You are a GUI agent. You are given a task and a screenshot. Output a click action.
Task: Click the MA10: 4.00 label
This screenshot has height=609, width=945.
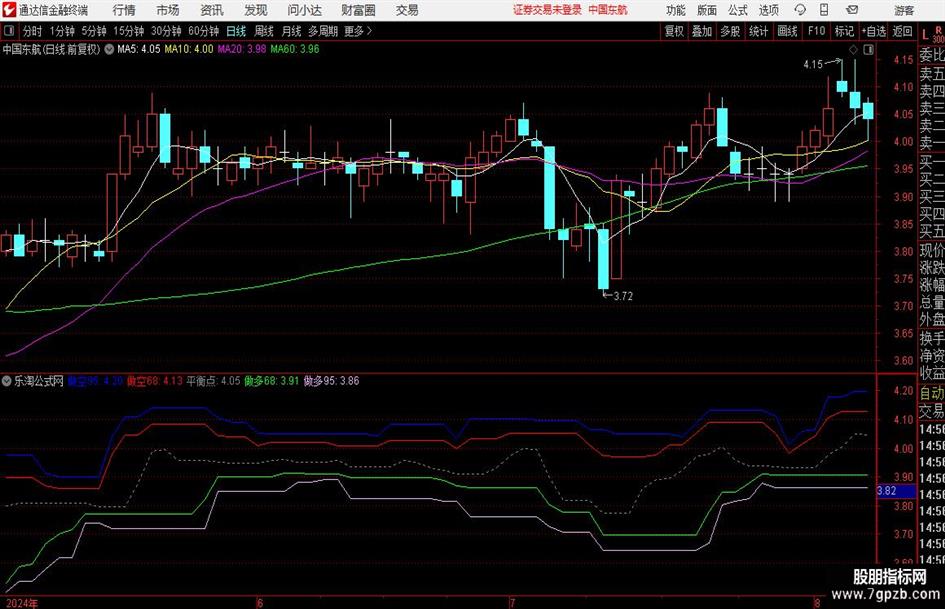(189, 49)
